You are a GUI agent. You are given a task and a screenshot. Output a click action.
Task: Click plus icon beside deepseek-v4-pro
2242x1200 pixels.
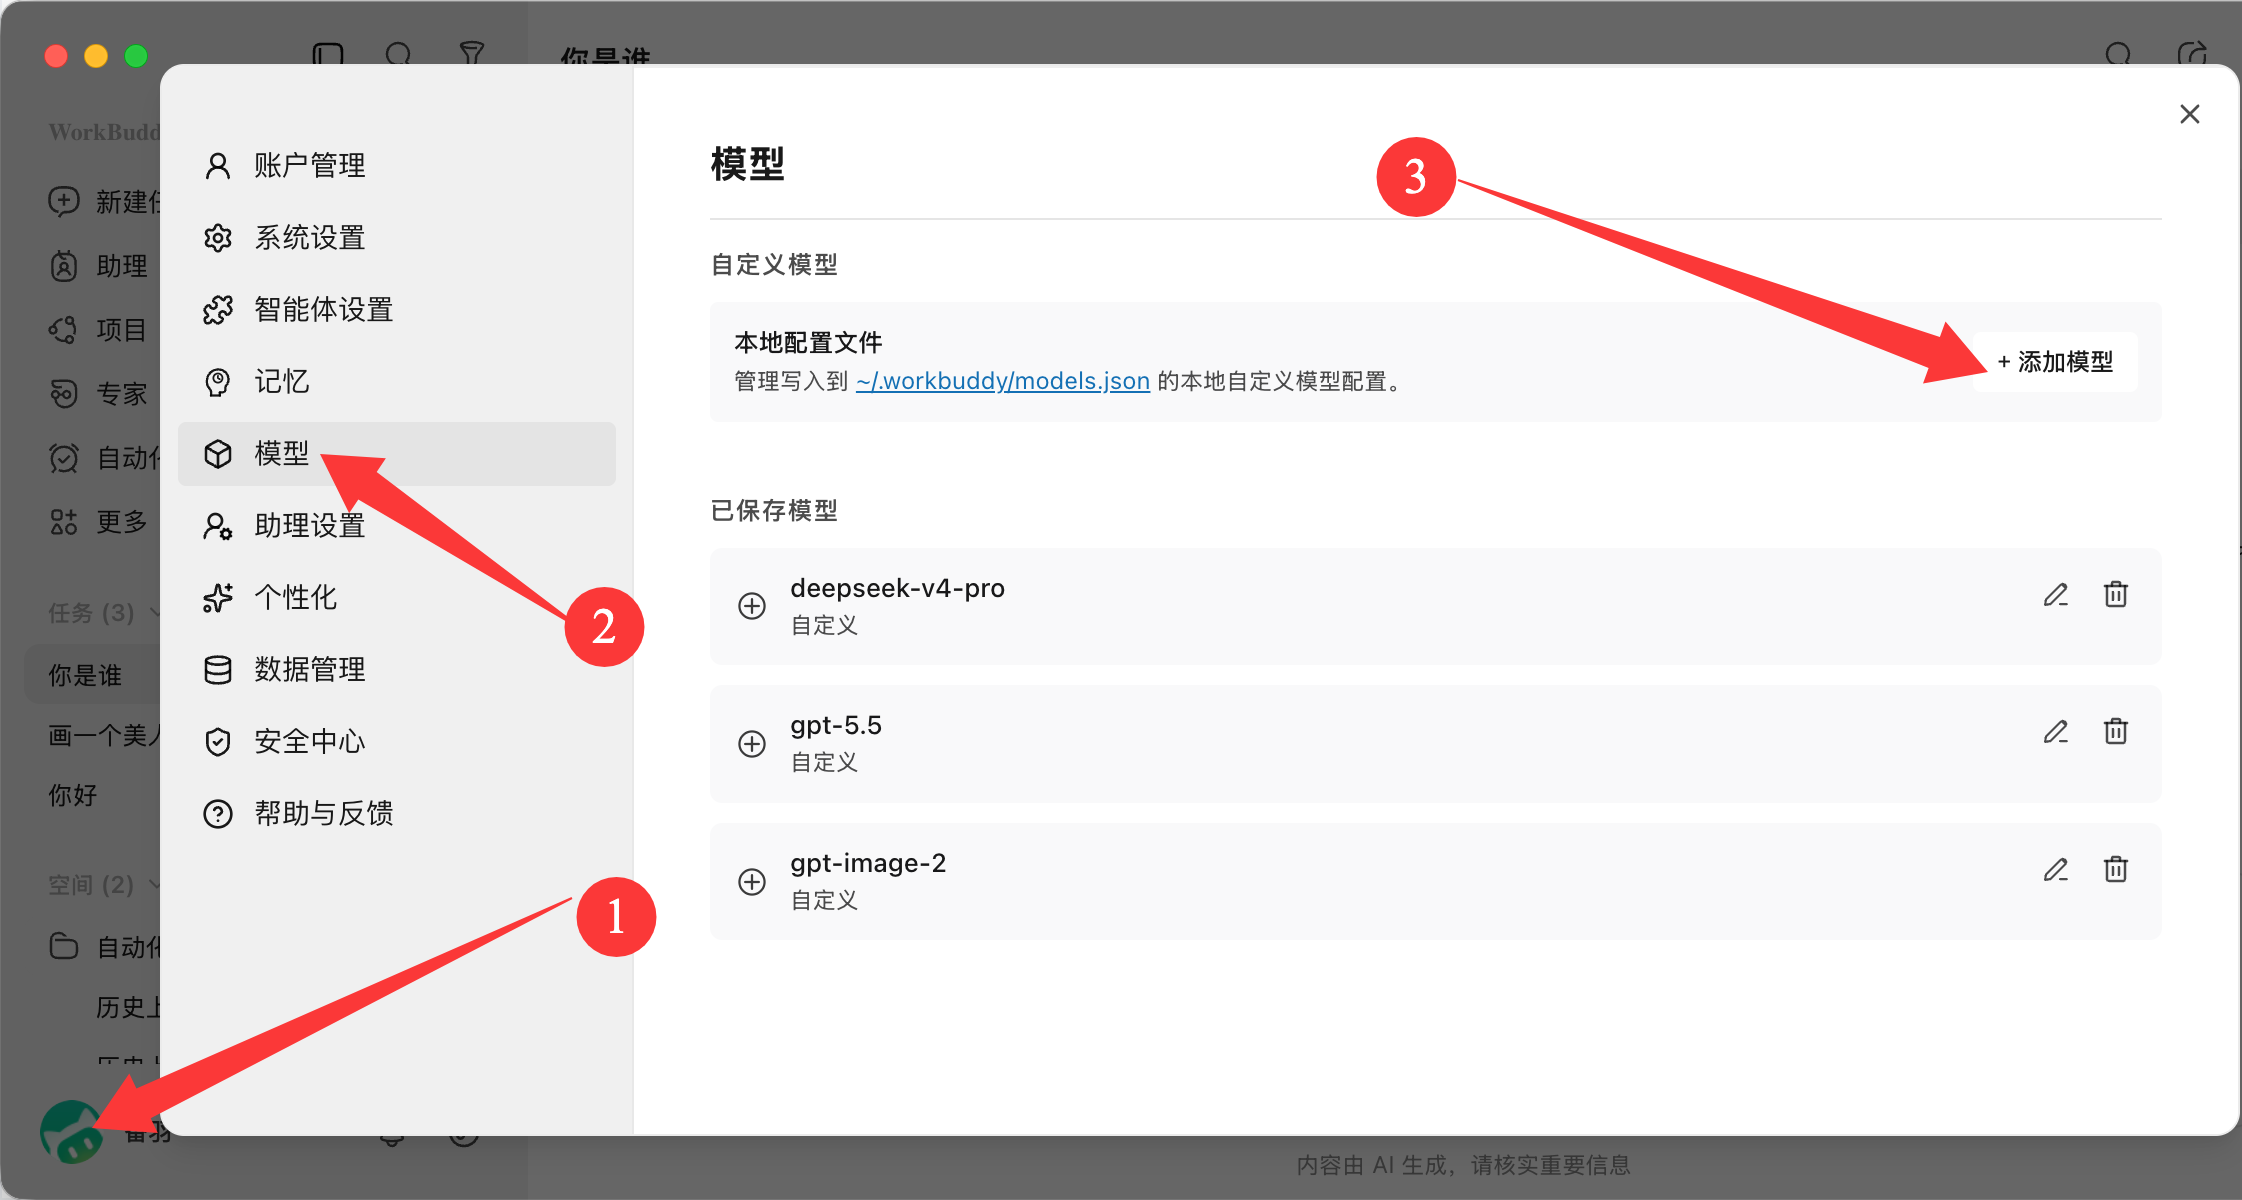point(752,606)
